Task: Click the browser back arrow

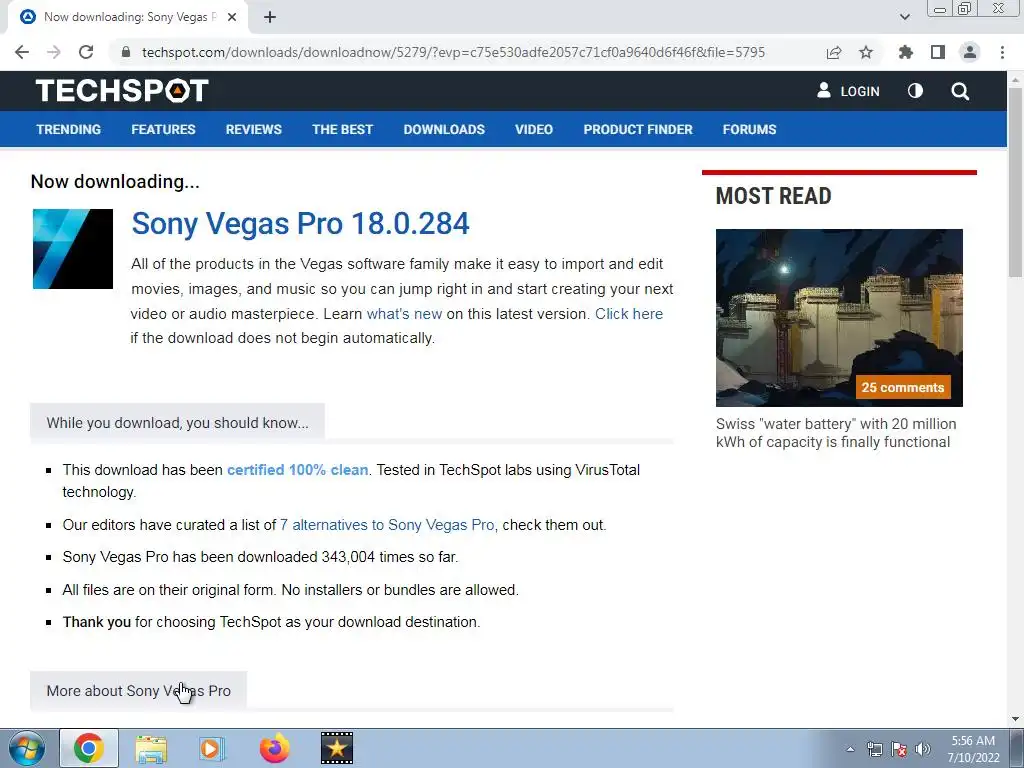Action: [22, 52]
